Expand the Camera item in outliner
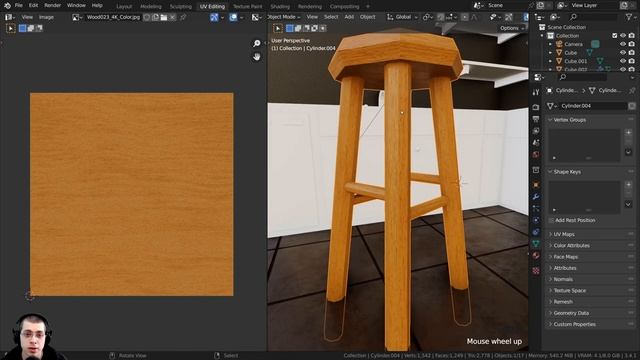 pos(550,44)
